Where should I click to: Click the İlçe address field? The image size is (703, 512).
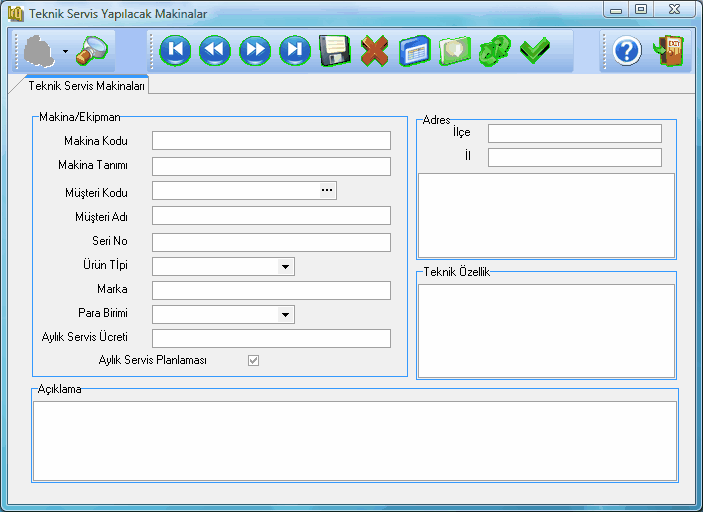coord(574,134)
